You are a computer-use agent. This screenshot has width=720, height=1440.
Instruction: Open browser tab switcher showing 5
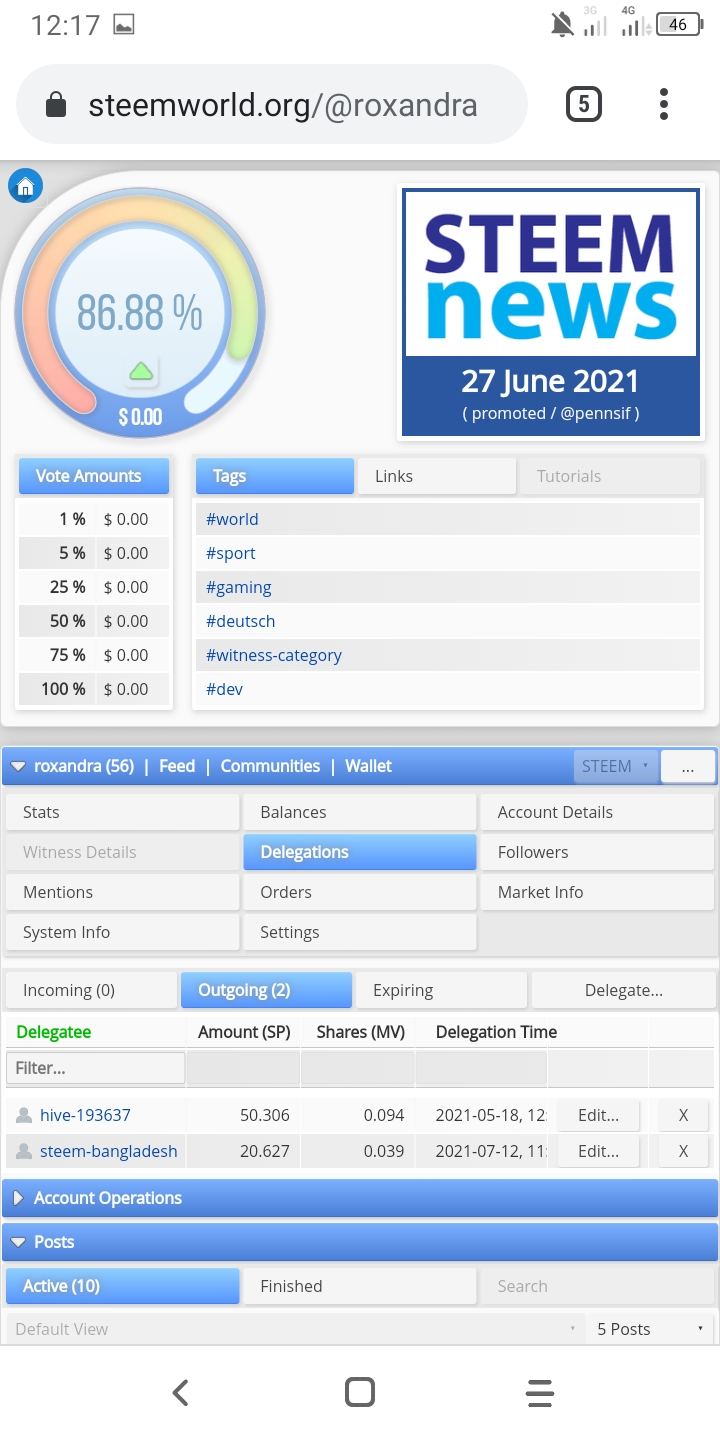[584, 104]
